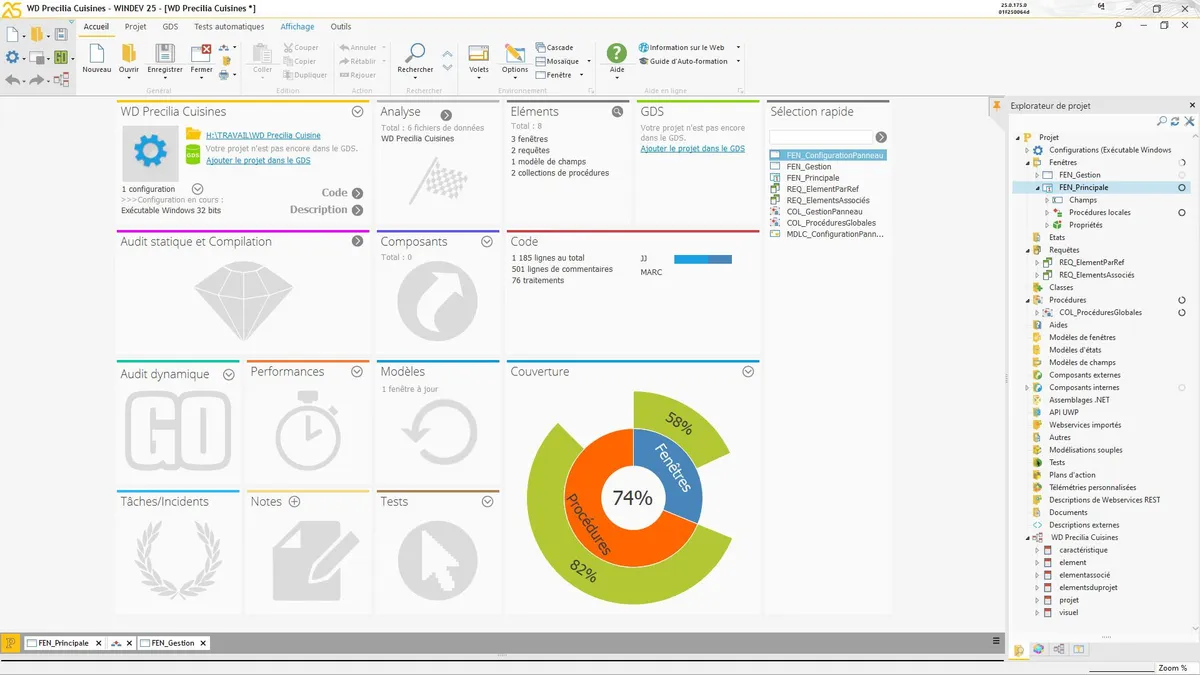1200x675 pixels.
Task: Expand the Champs tree node
Action: (1047, 200)
